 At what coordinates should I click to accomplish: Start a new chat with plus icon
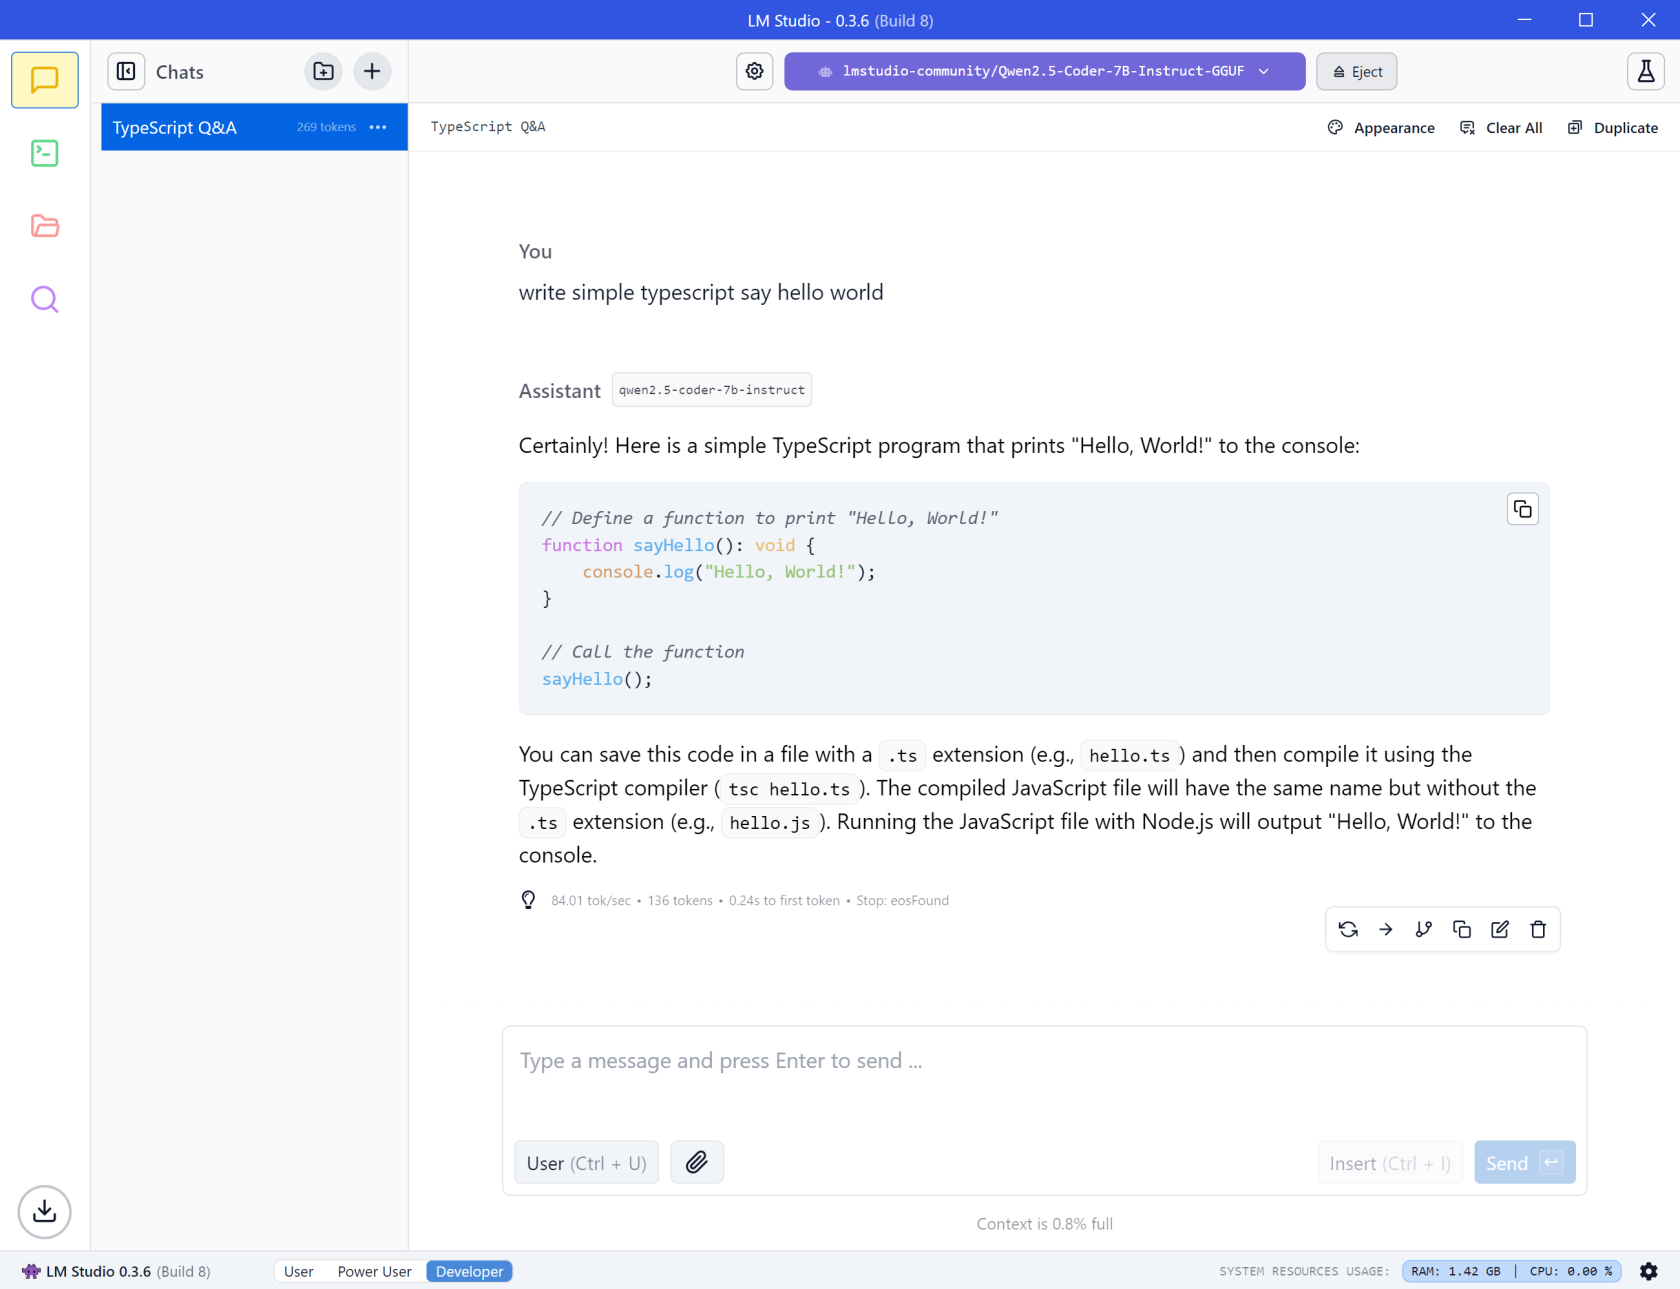[x=372, y=71]
